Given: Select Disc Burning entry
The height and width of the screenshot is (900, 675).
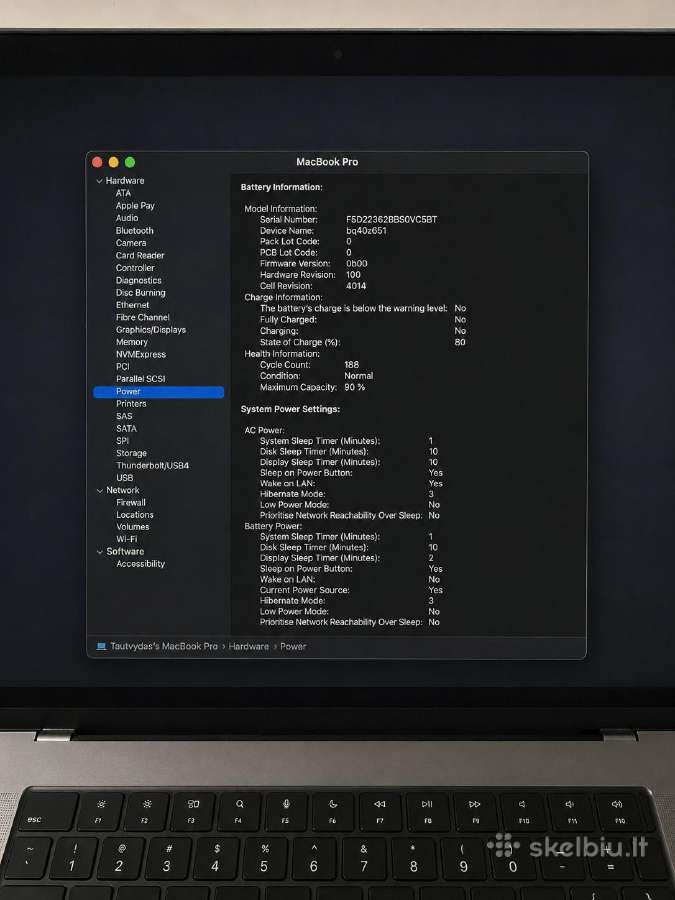Looking at the screenshot, I should pyautogui.click(x=141, y=292).
